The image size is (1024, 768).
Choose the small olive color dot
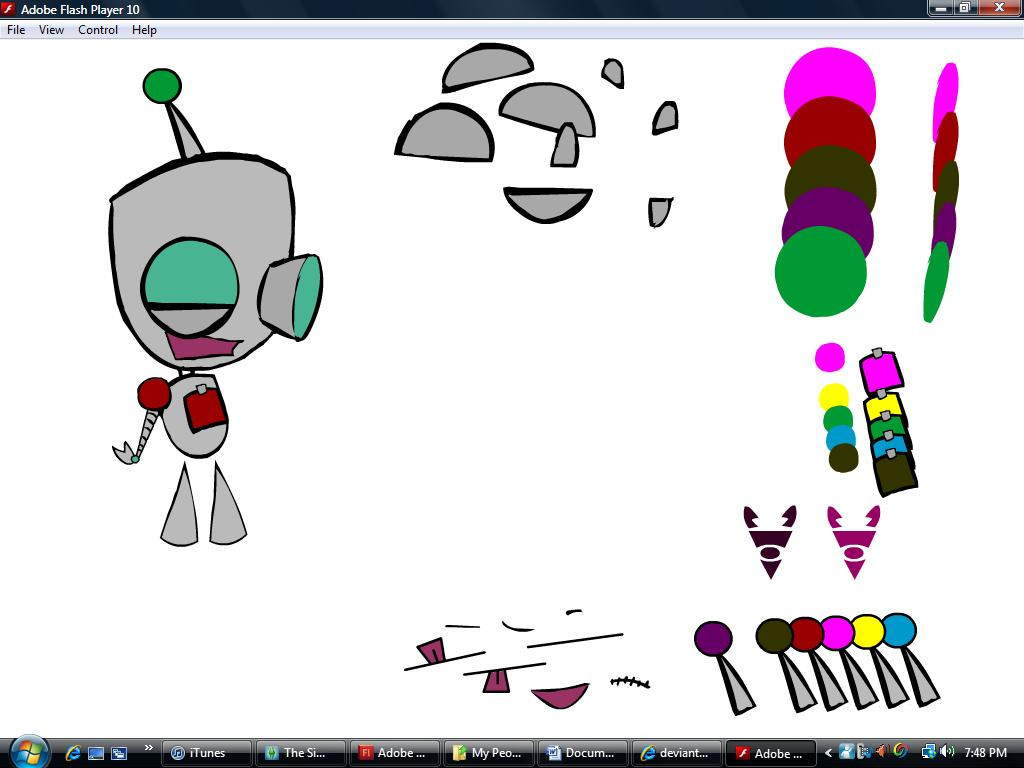pos(843,458)
